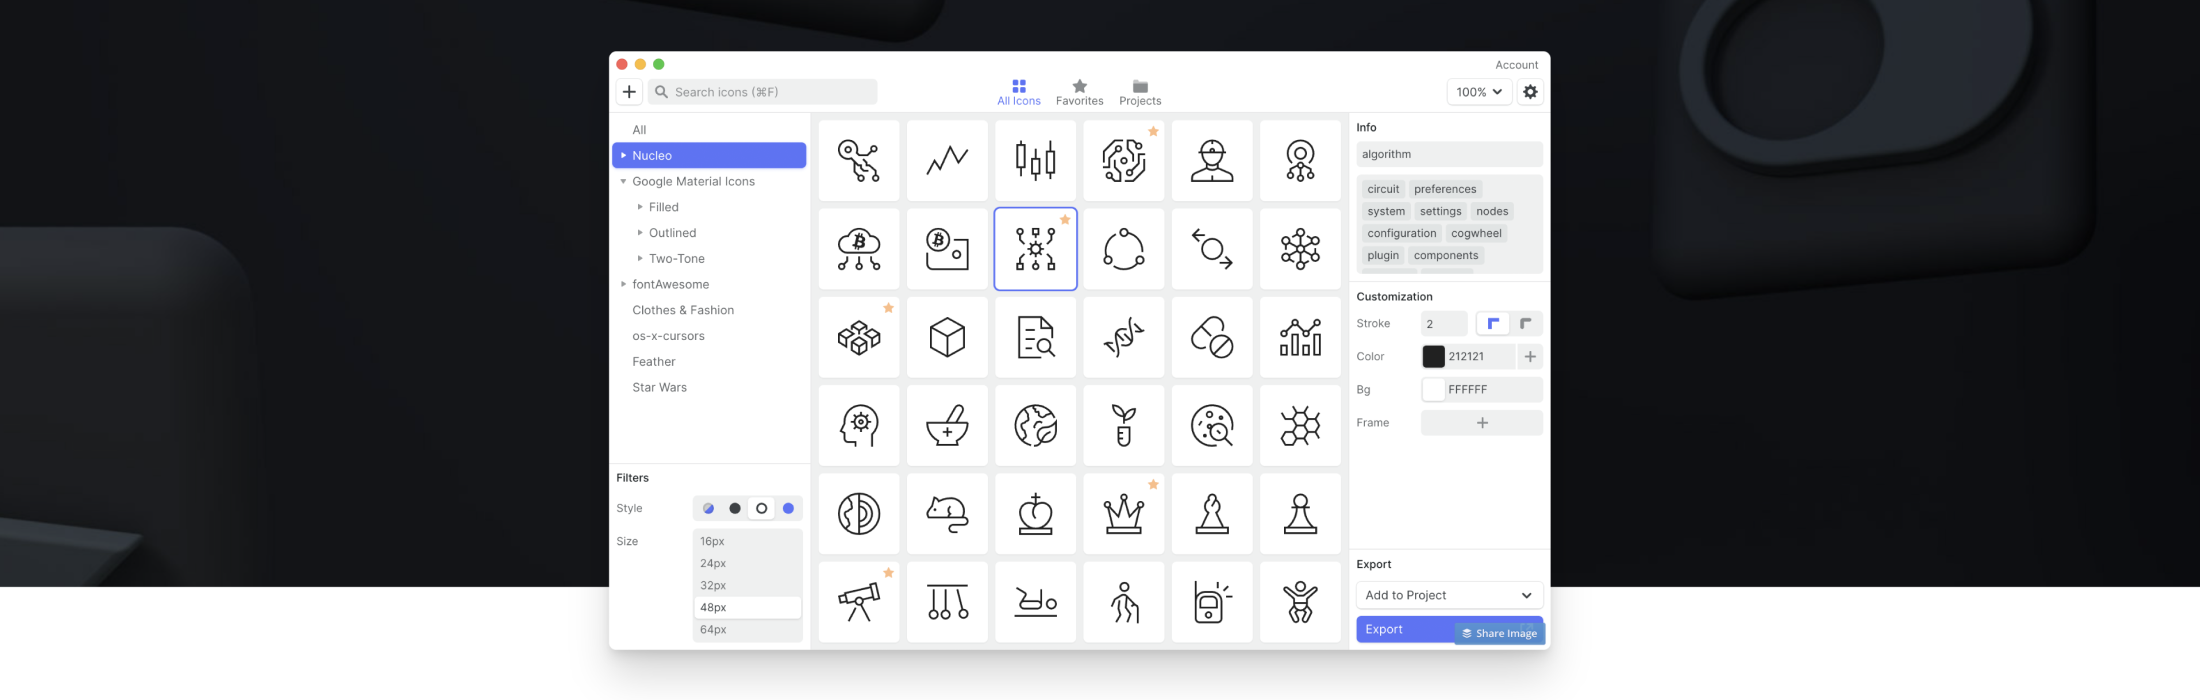Click the blue Export button

[x=1402, y=629]
